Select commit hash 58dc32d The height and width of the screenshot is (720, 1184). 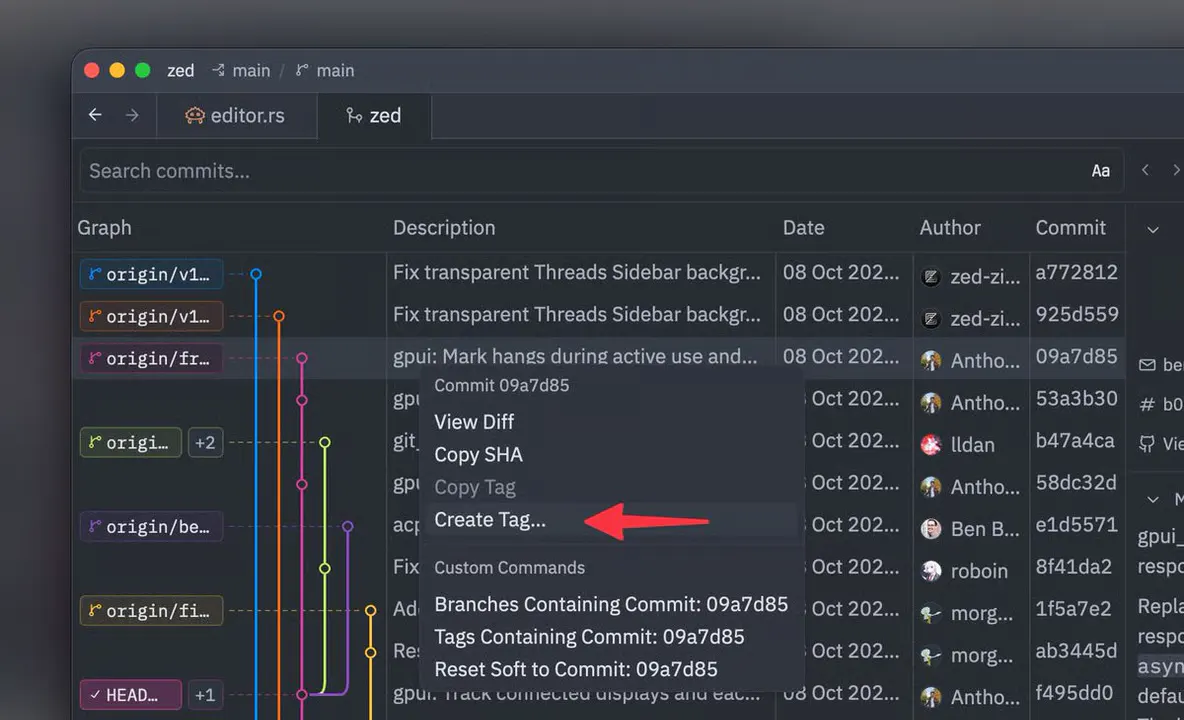(x=1075, y=483)
